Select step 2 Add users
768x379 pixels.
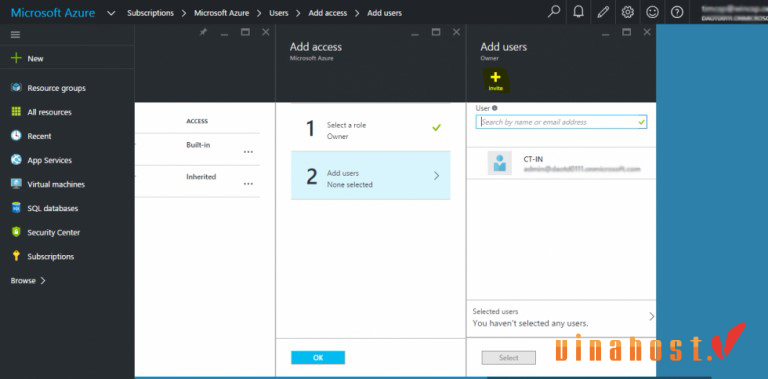coord(371,175)
